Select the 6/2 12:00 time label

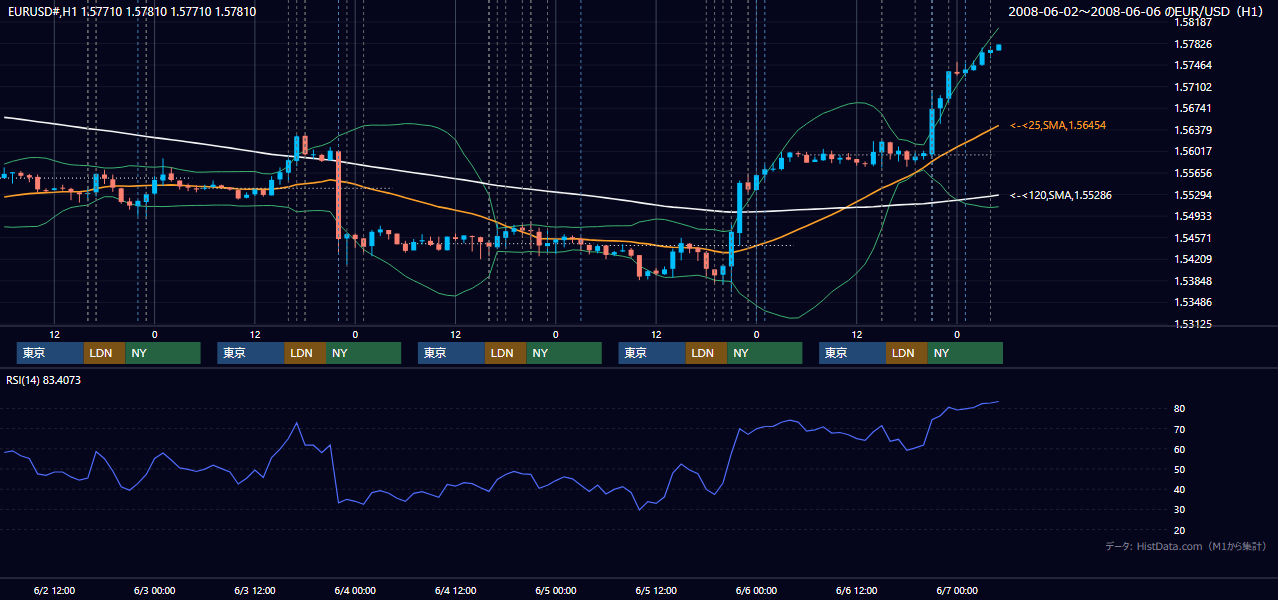[54, 590]
